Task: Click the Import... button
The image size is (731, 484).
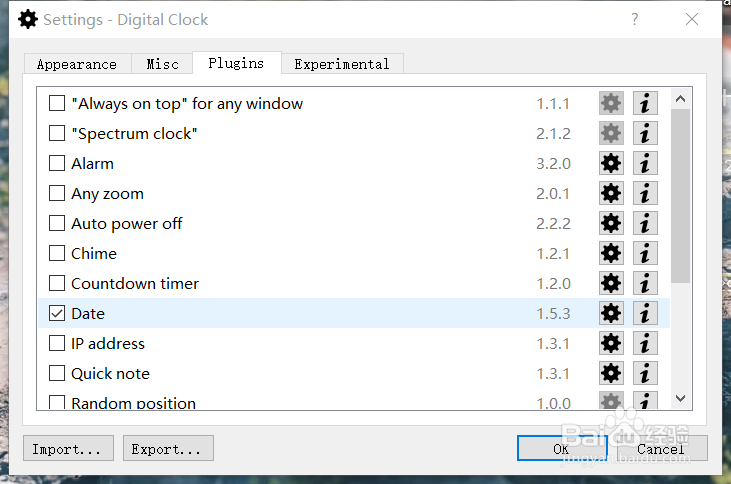Action: 68,449
